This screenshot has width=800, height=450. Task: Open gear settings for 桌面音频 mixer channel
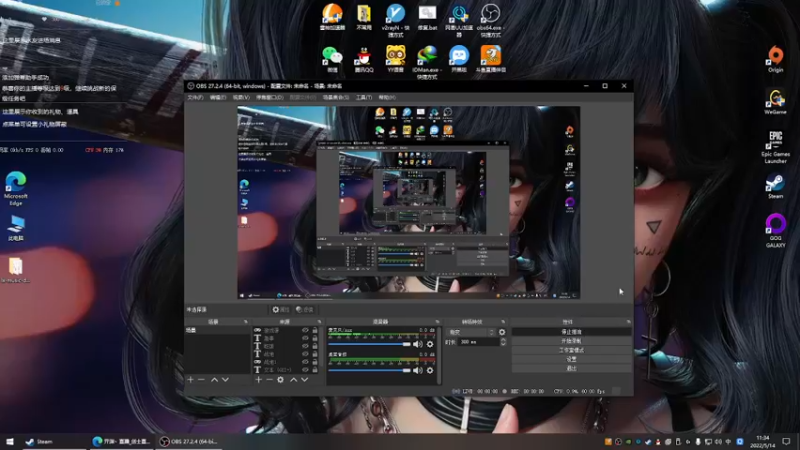click(430, 370)
